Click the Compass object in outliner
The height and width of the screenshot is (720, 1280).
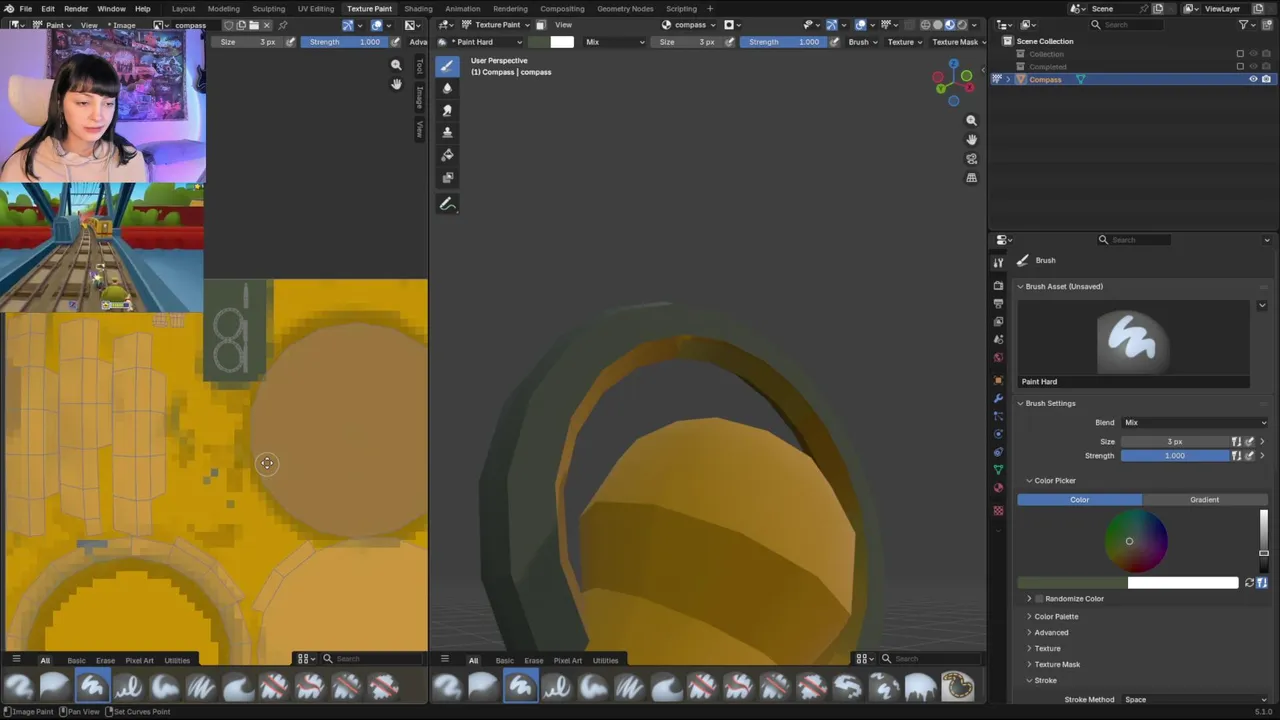click(x=1045, y=79)
